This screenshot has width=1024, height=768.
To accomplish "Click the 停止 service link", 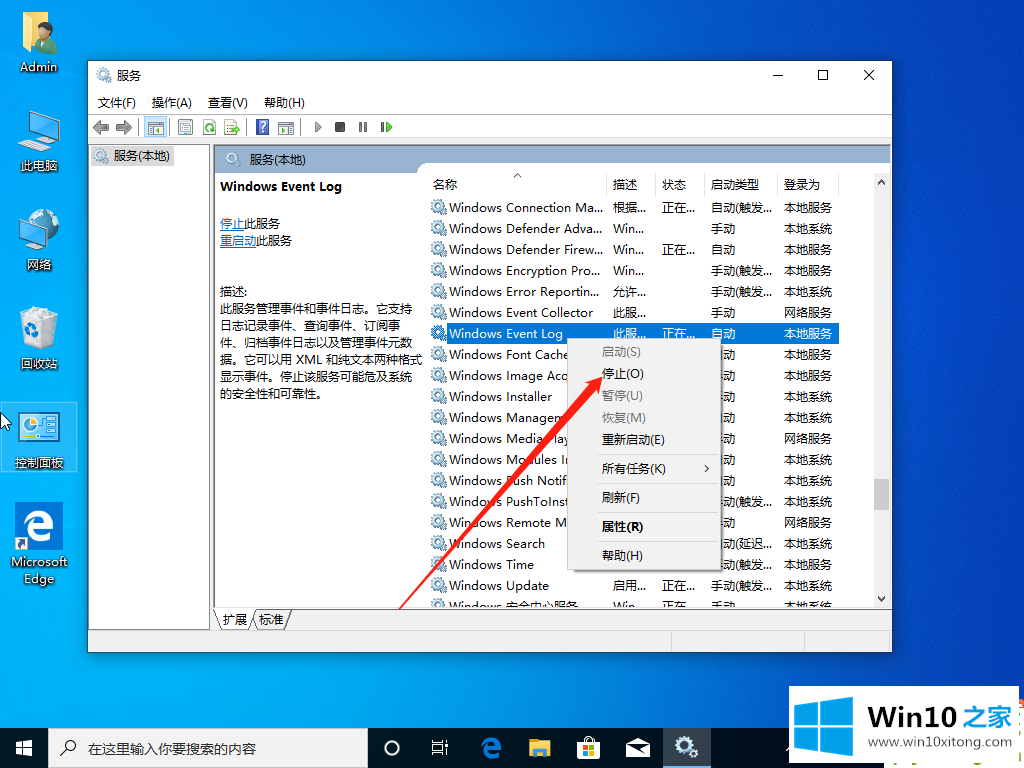I will pyautogui.click(x=231, y=224).
